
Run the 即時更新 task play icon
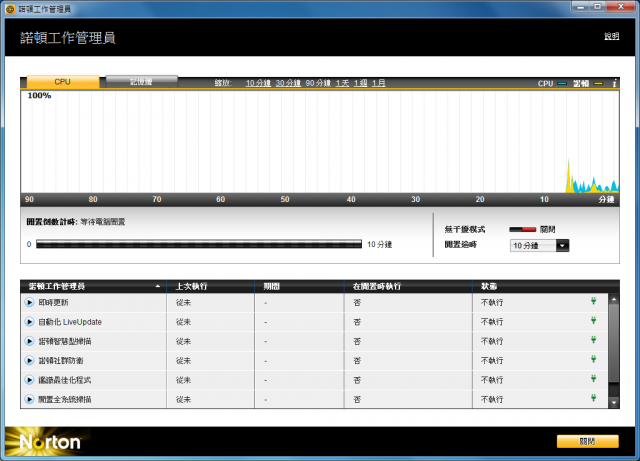[29, 303]
